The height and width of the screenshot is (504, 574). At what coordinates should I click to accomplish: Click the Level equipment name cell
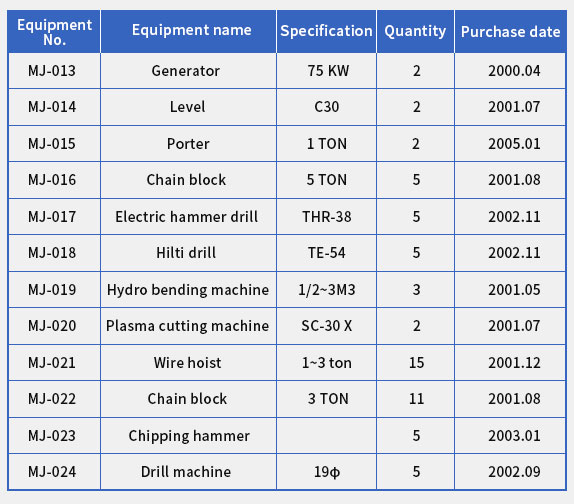[x=189, y=107]
